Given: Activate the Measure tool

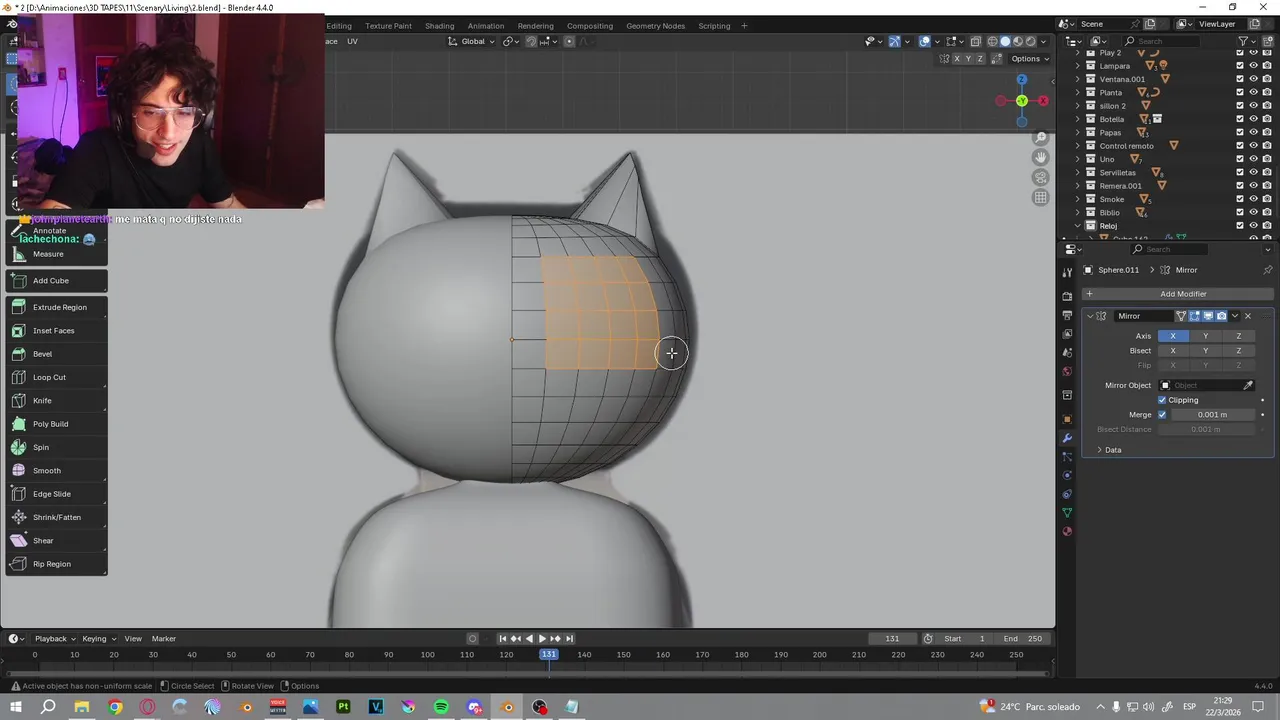Looking at the screenshot, I should 56,254.
